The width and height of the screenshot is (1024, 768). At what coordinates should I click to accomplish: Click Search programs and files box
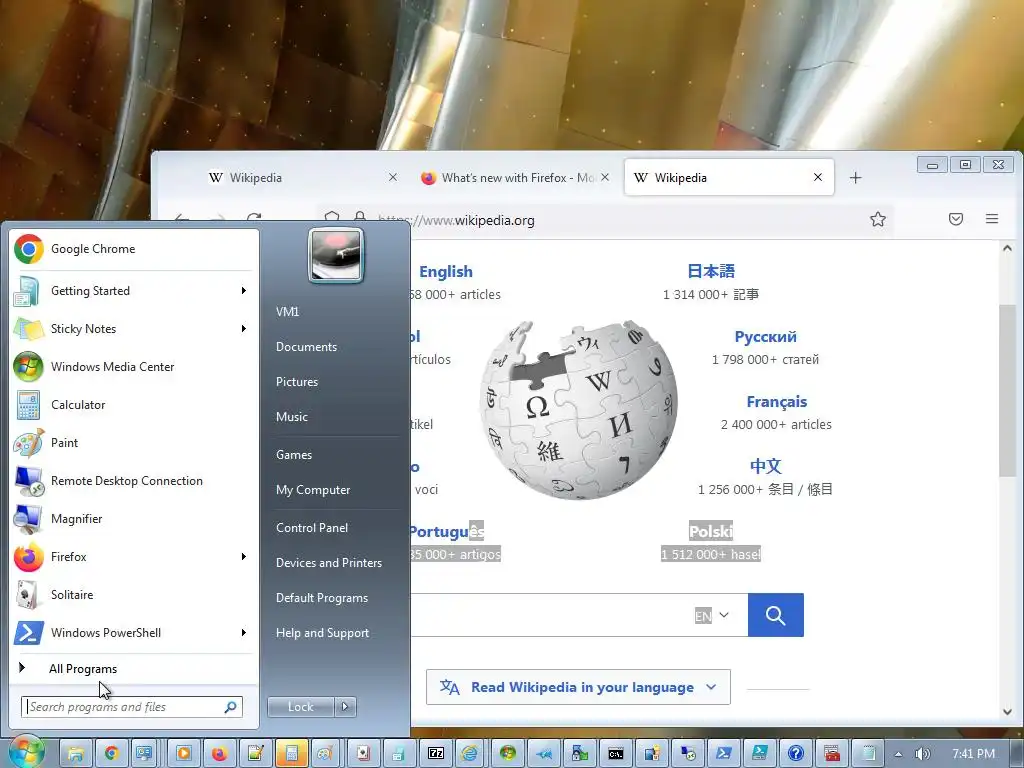point(132,707)
